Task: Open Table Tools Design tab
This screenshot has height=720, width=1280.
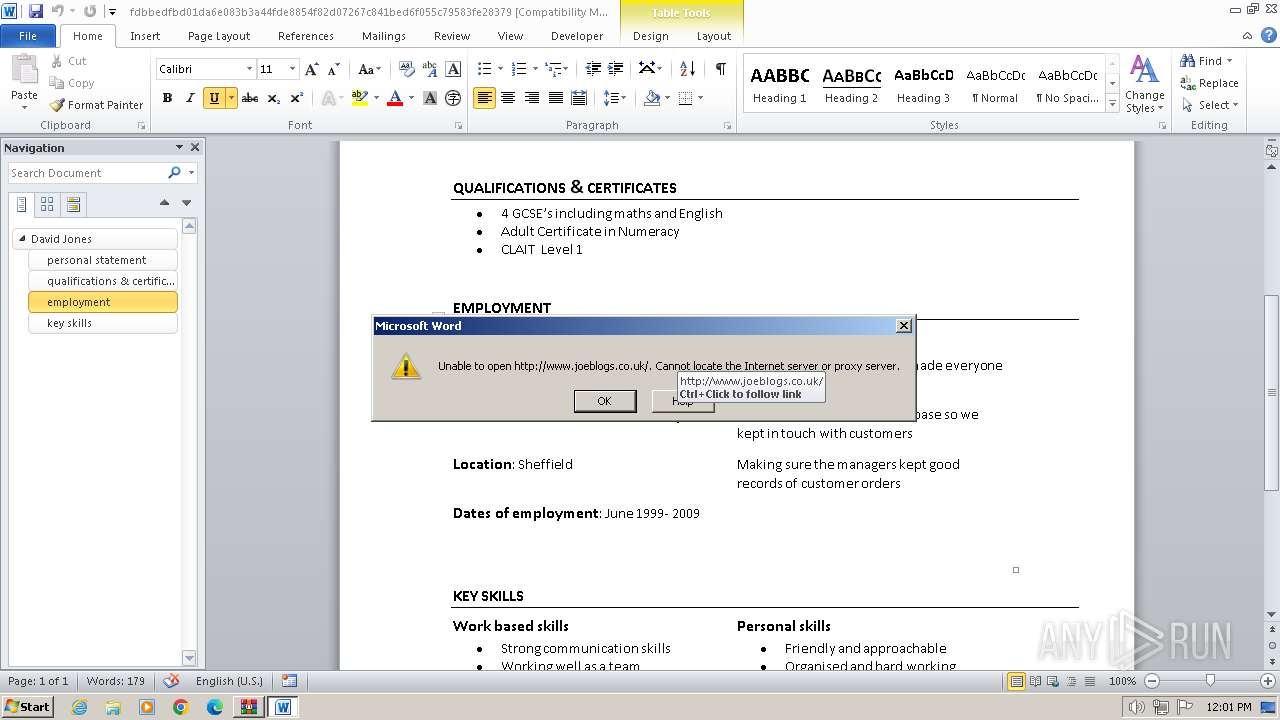Action: [651, 36]
